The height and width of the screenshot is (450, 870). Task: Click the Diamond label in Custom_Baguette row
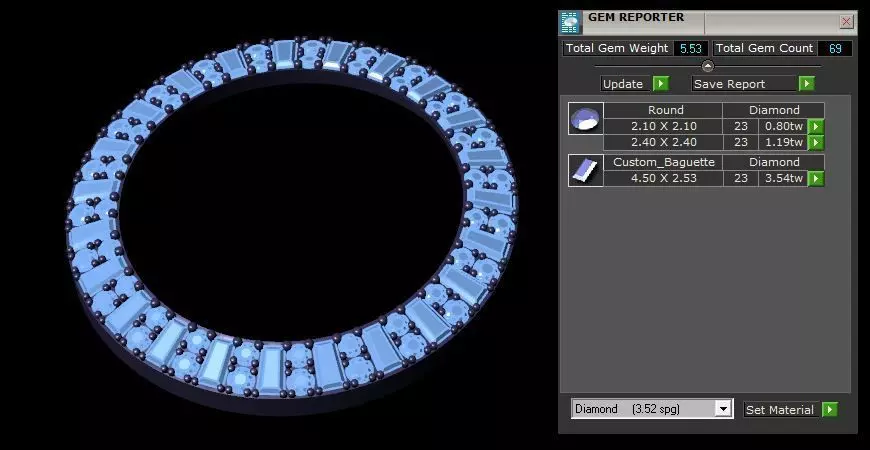click(774, 162)
